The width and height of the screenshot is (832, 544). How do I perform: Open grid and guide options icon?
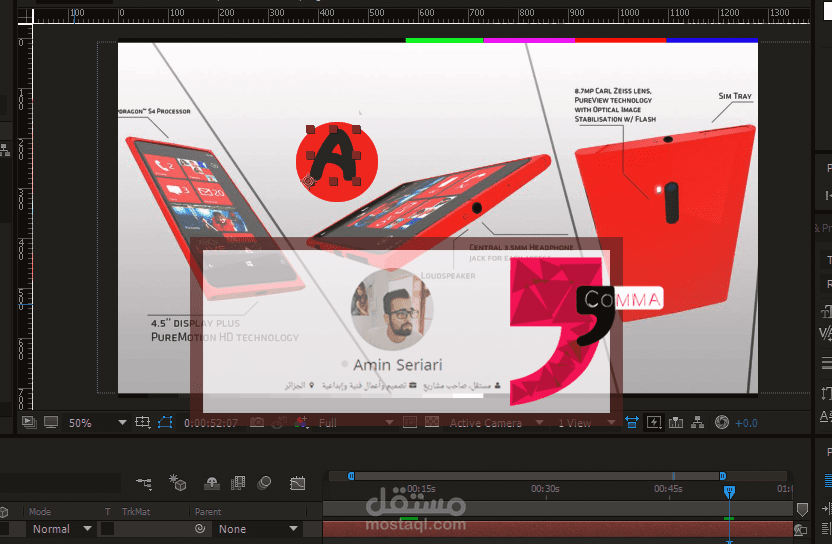143,422
